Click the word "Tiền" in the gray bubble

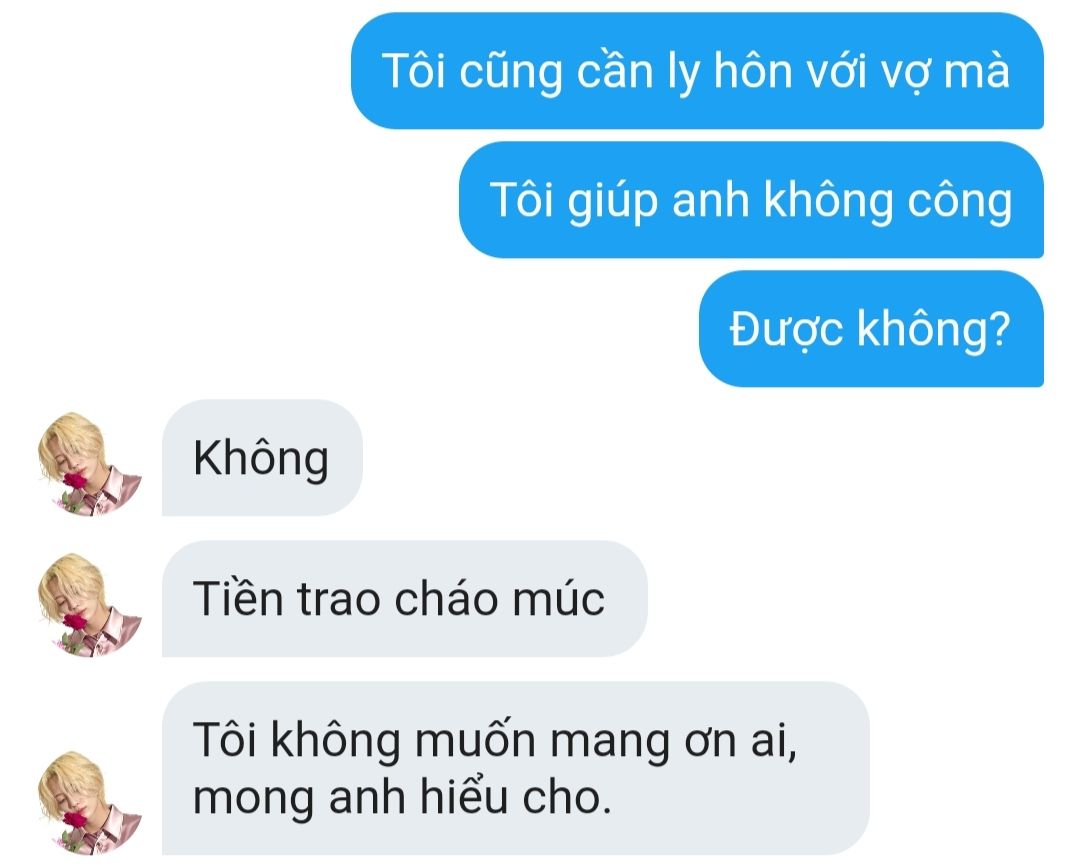[238, 598]
